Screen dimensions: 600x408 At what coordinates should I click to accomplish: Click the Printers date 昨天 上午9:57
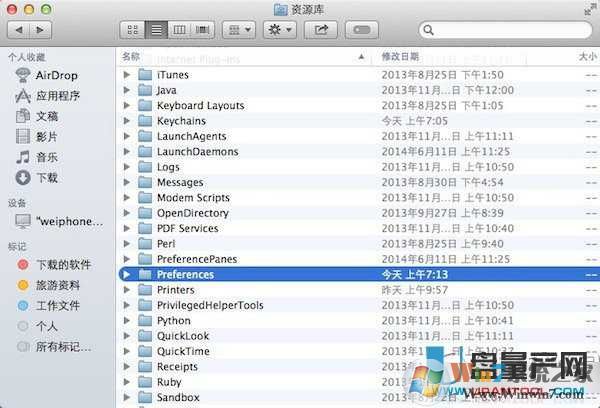(414, 290)
